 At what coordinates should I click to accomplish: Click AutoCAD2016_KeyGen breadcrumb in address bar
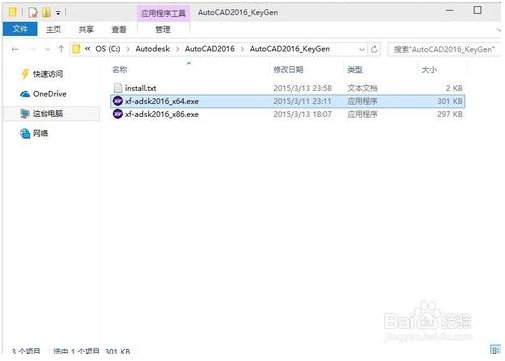tap(290, 49)
